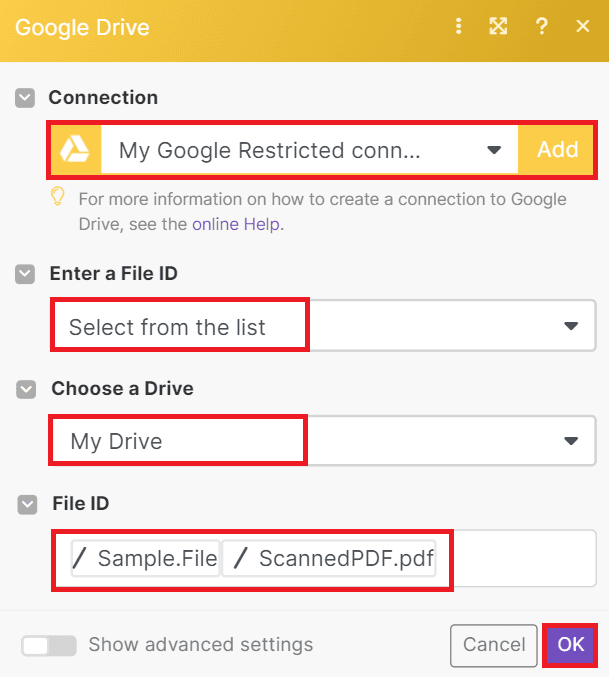This screenshot has height=677, width=609.
Task: Click the lightbulb hint icon
Action: pos(58,198)
